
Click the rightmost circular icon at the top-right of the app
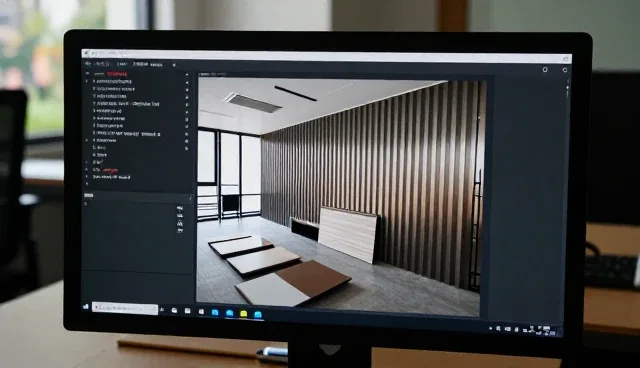(565, 70)
